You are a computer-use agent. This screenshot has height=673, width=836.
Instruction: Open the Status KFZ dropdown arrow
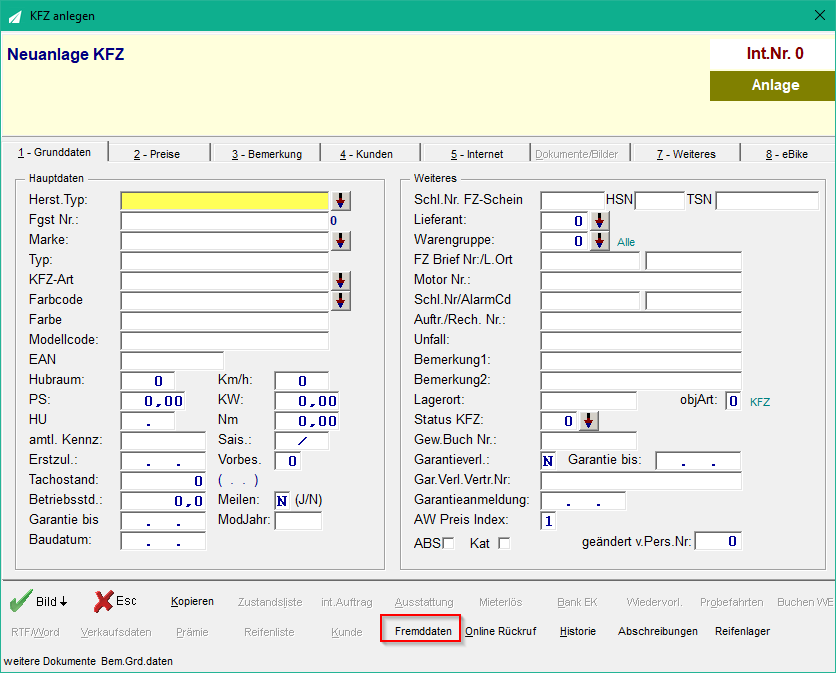pos(589,421)
